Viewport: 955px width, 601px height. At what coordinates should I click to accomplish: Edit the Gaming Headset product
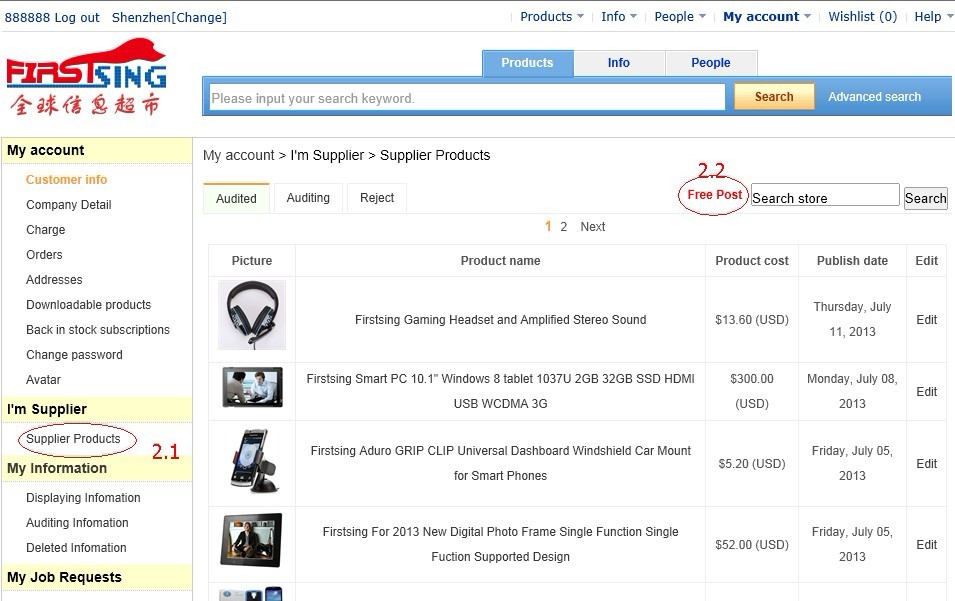click(926, 320)
